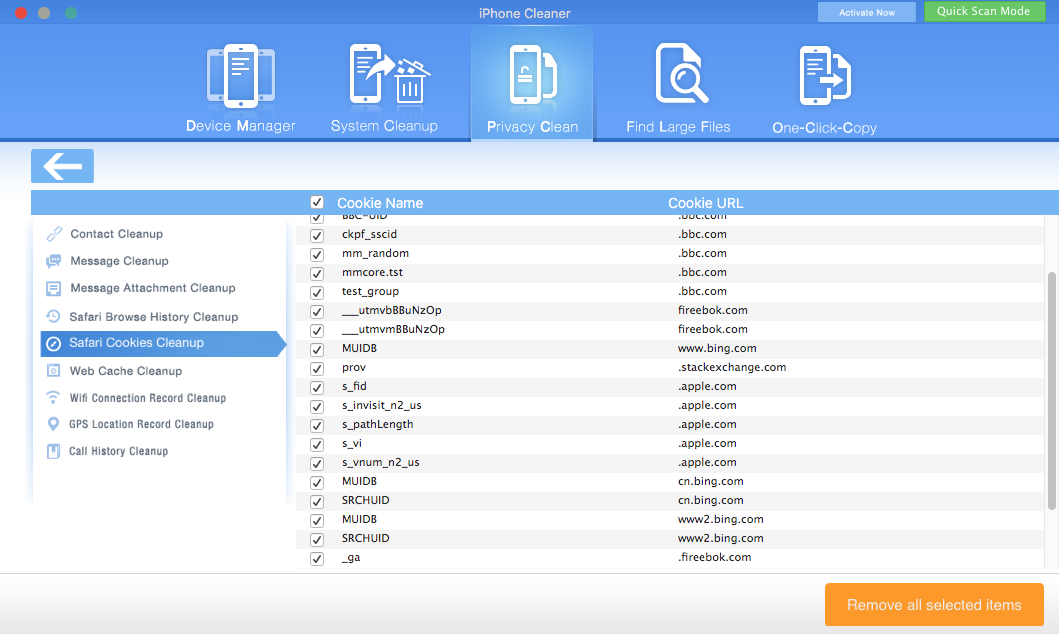
Task: Open the Device Manager icon
Action: tap(240, 76)
